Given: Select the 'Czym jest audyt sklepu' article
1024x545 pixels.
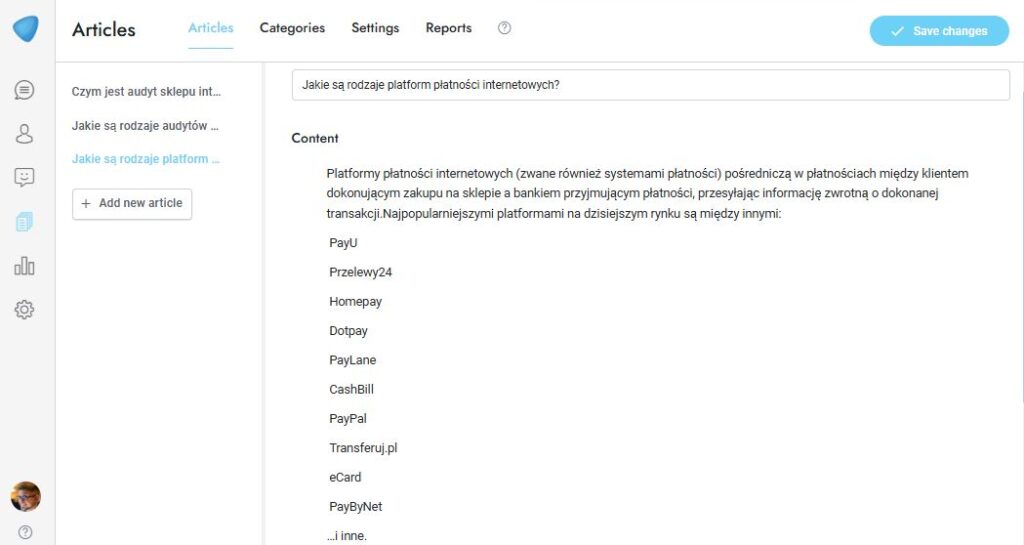Looking at the screenshot, I should coord(146,92).
